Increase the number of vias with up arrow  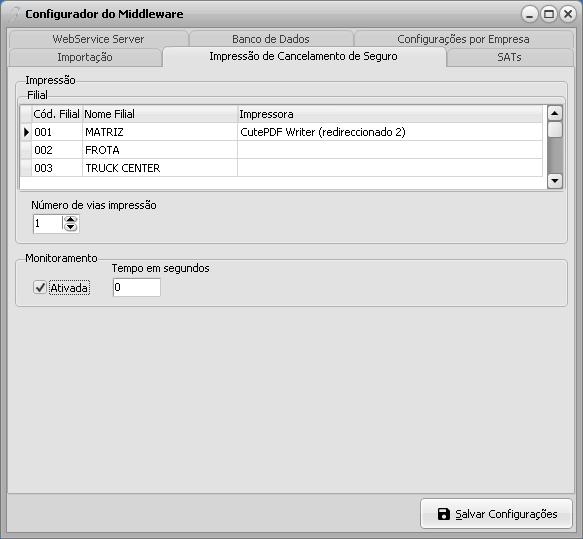coord(71,220)
